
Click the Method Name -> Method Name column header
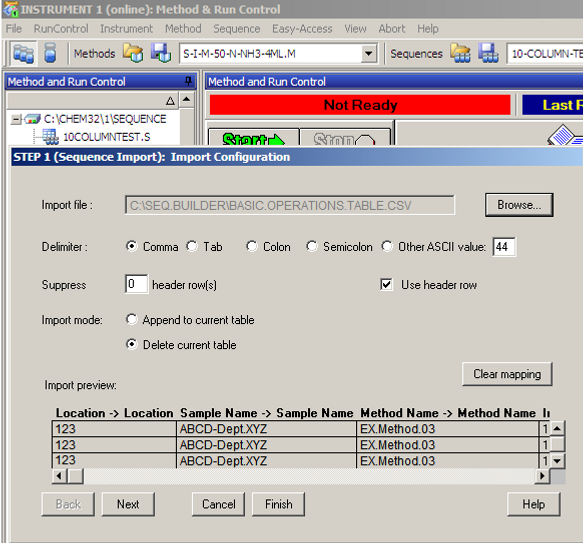coord(448,413)
